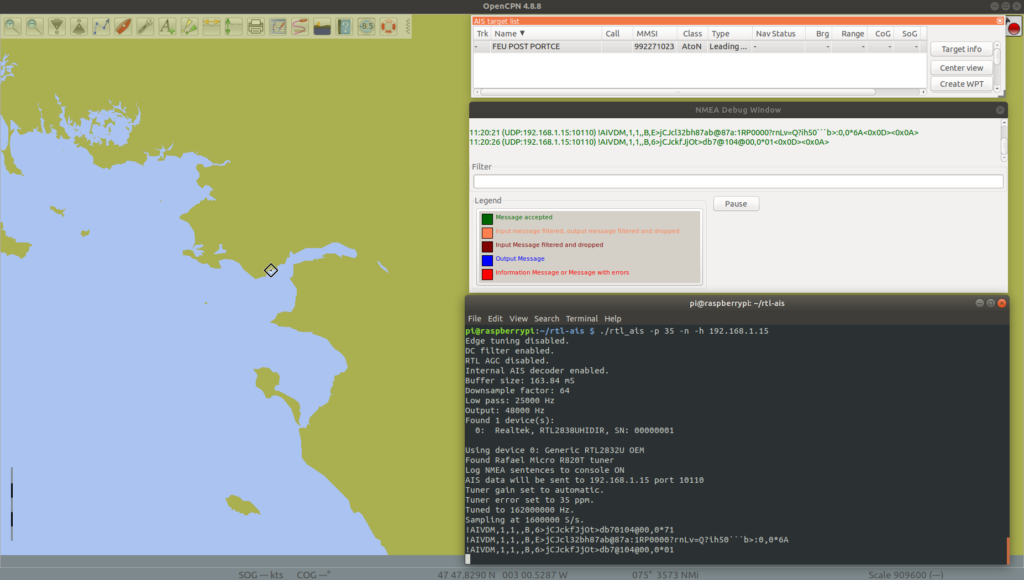Open the Terminal menu in terminal window
This screenshot has width=1024, height=580.
tap(581, 319)
